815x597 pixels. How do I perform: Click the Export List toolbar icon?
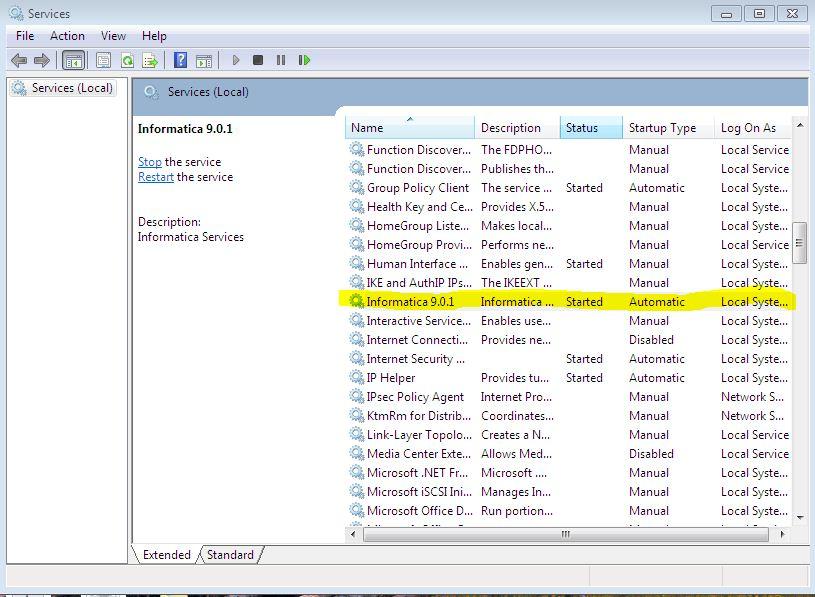[x=150, y=60]
